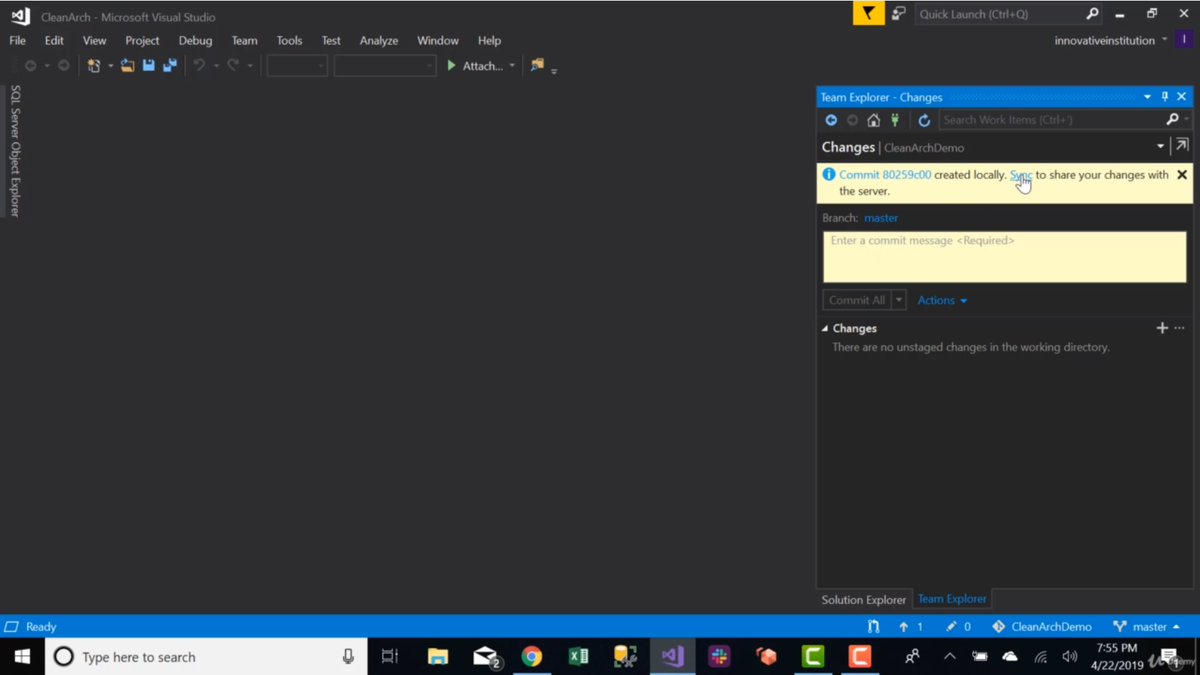Dismiss the commit created notification
The height and width of the screenshot is (675, 1200).
pos(1182,175)
